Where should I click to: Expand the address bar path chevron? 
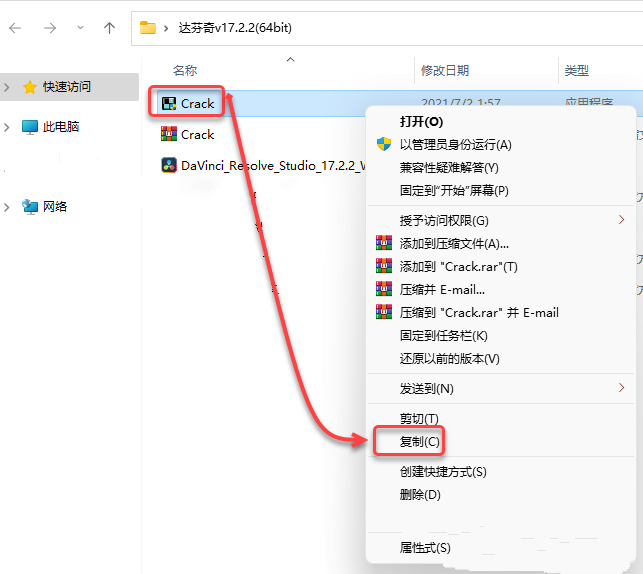click(166, 28)
